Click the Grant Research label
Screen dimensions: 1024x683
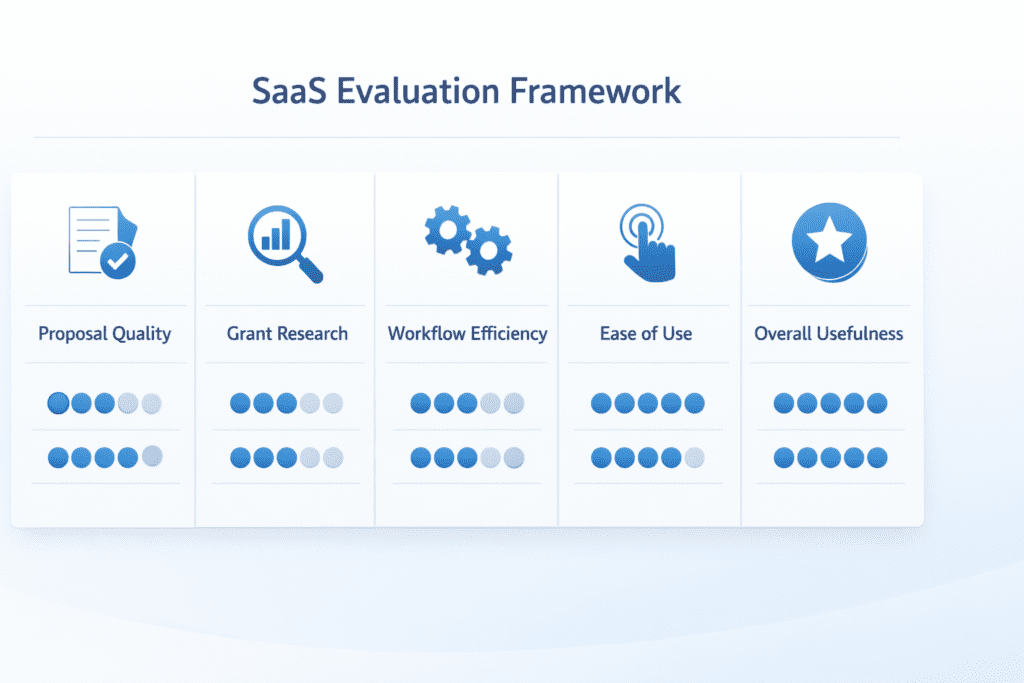pos(287,334)
